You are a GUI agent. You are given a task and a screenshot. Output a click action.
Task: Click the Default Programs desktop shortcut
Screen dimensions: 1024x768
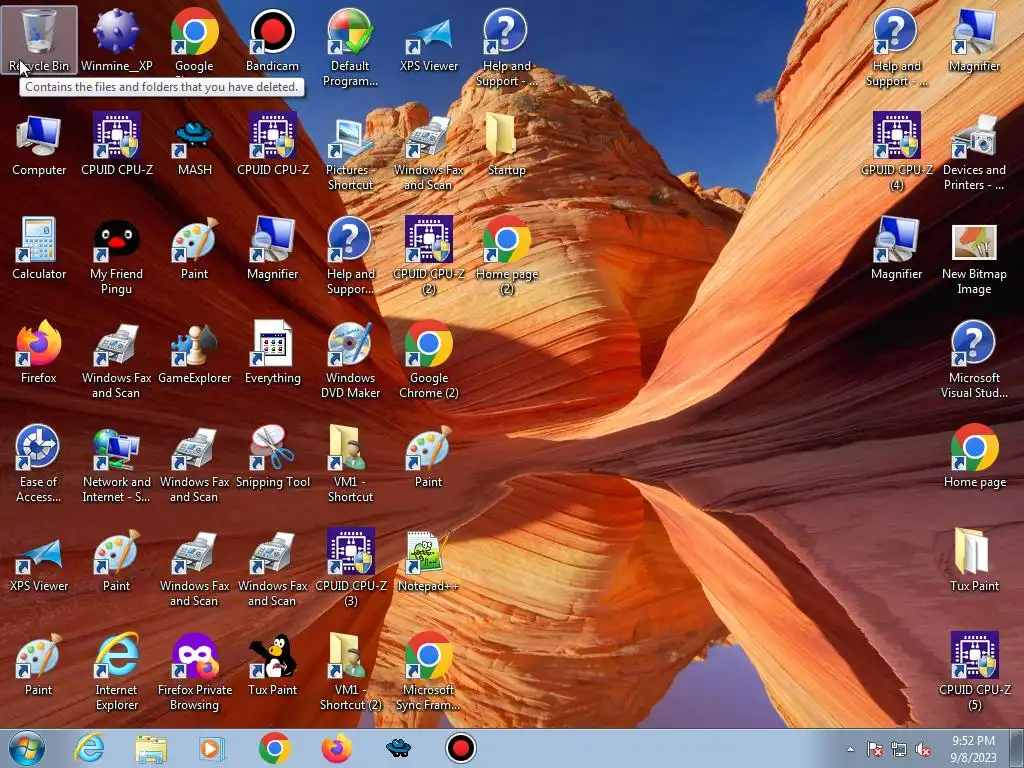point(350,47)
